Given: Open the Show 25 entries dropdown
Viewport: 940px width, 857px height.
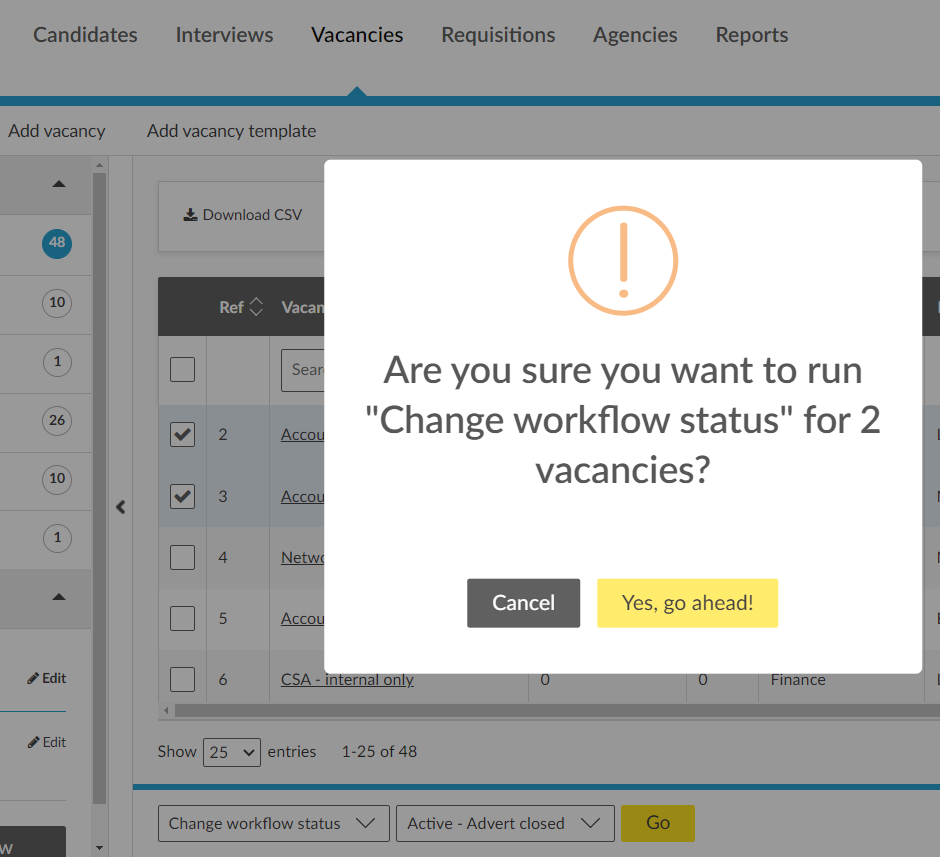Looking at the screenshot, I should 231,752.
